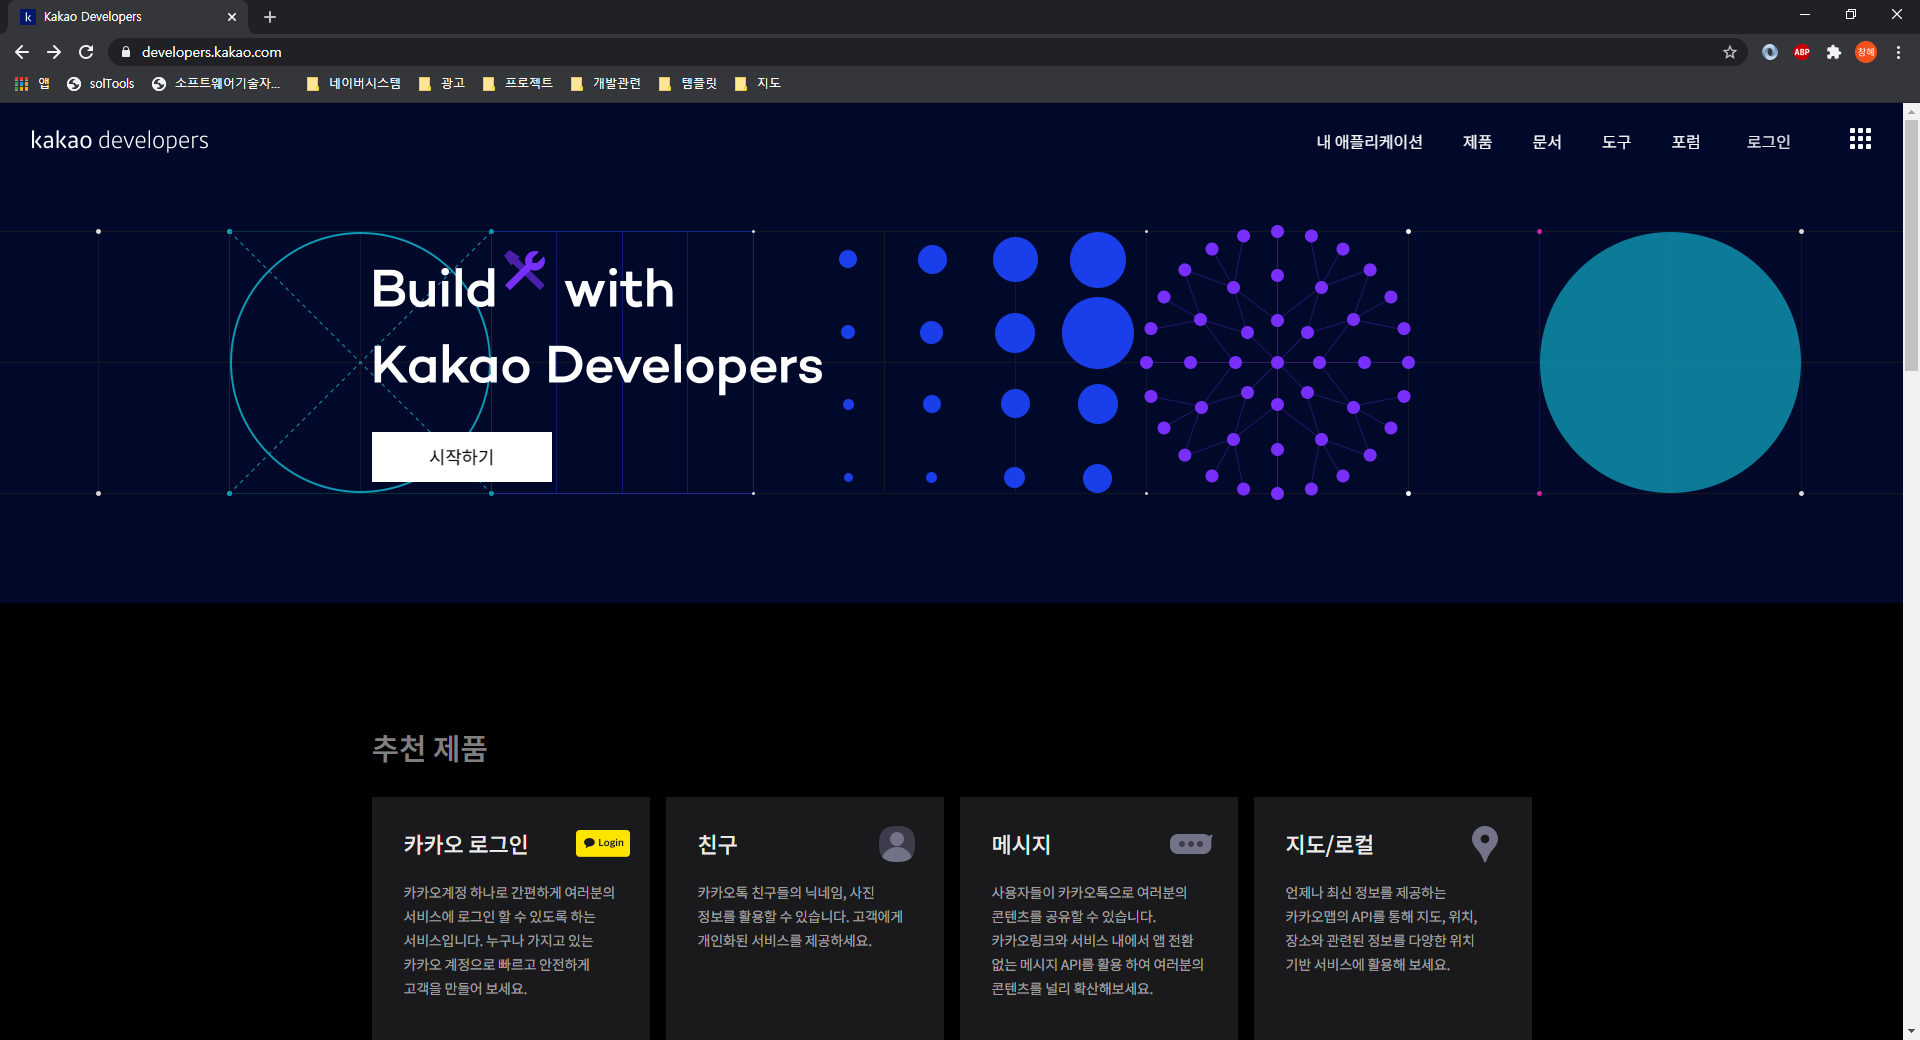Open a new browser tab

pos(270,17)
